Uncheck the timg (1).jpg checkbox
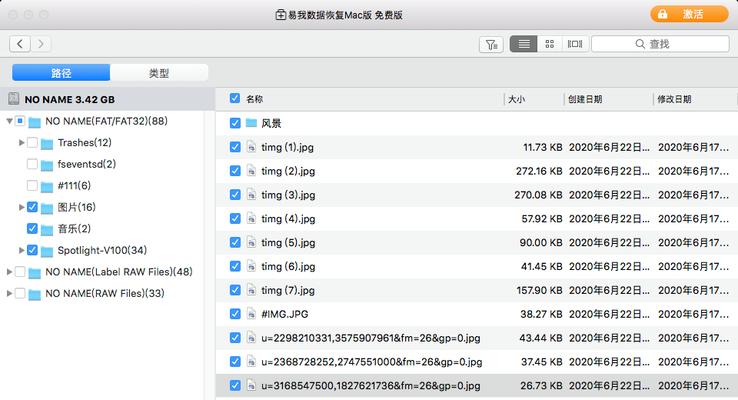Image resolution: width=738 pixels, height=400 pixels. (x=235, y=147)
